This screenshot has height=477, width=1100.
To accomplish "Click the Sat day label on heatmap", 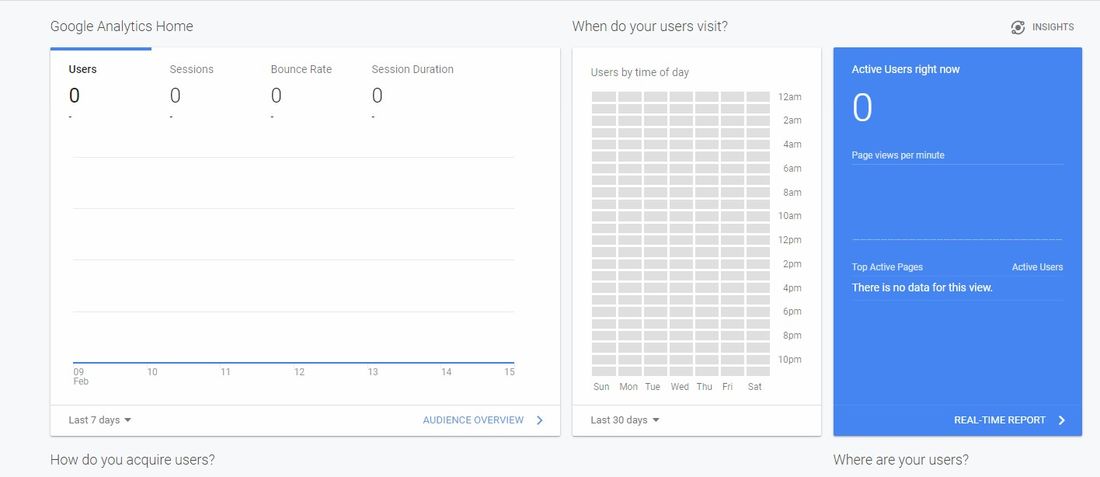I will [755, 387].
